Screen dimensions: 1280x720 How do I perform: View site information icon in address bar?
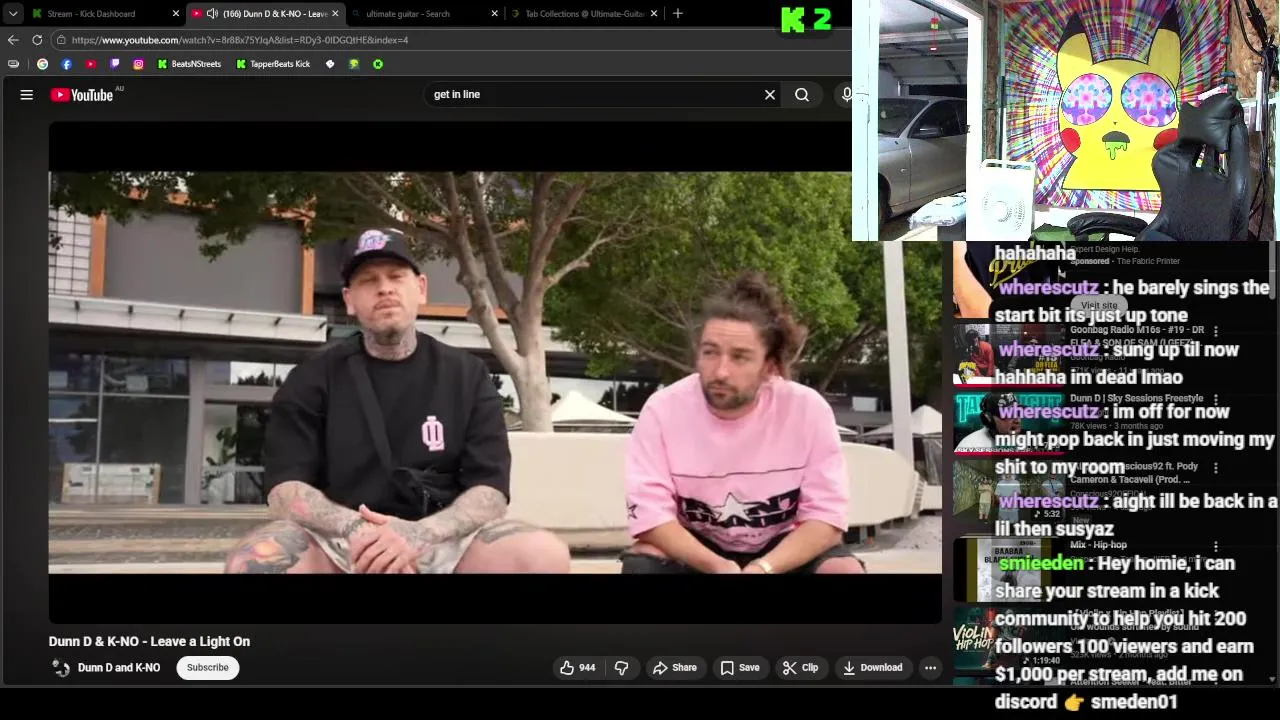click(x=61, y=40)
